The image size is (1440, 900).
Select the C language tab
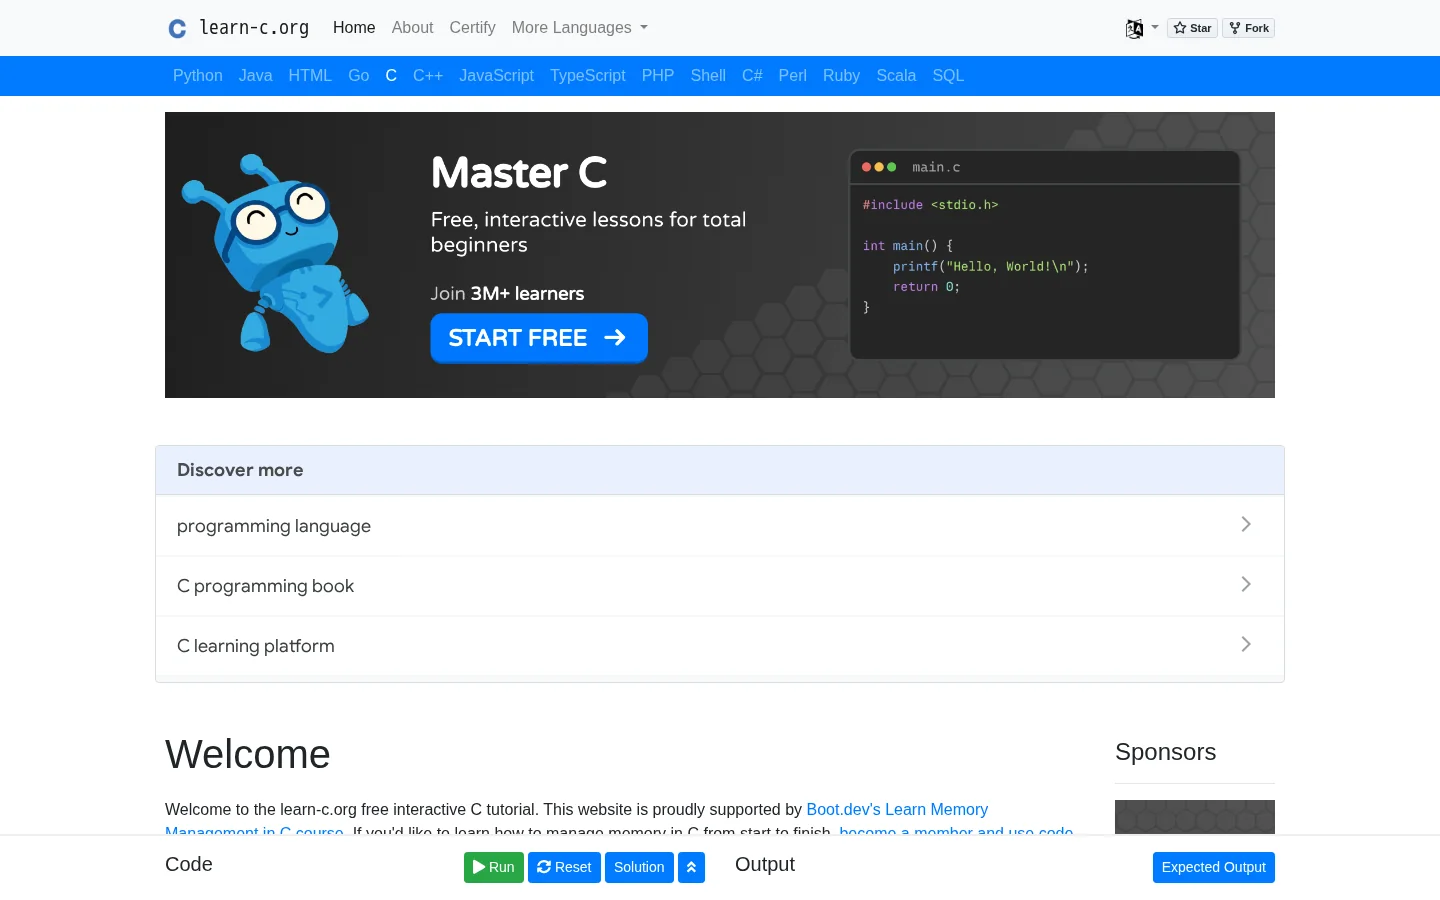(391, 76)
